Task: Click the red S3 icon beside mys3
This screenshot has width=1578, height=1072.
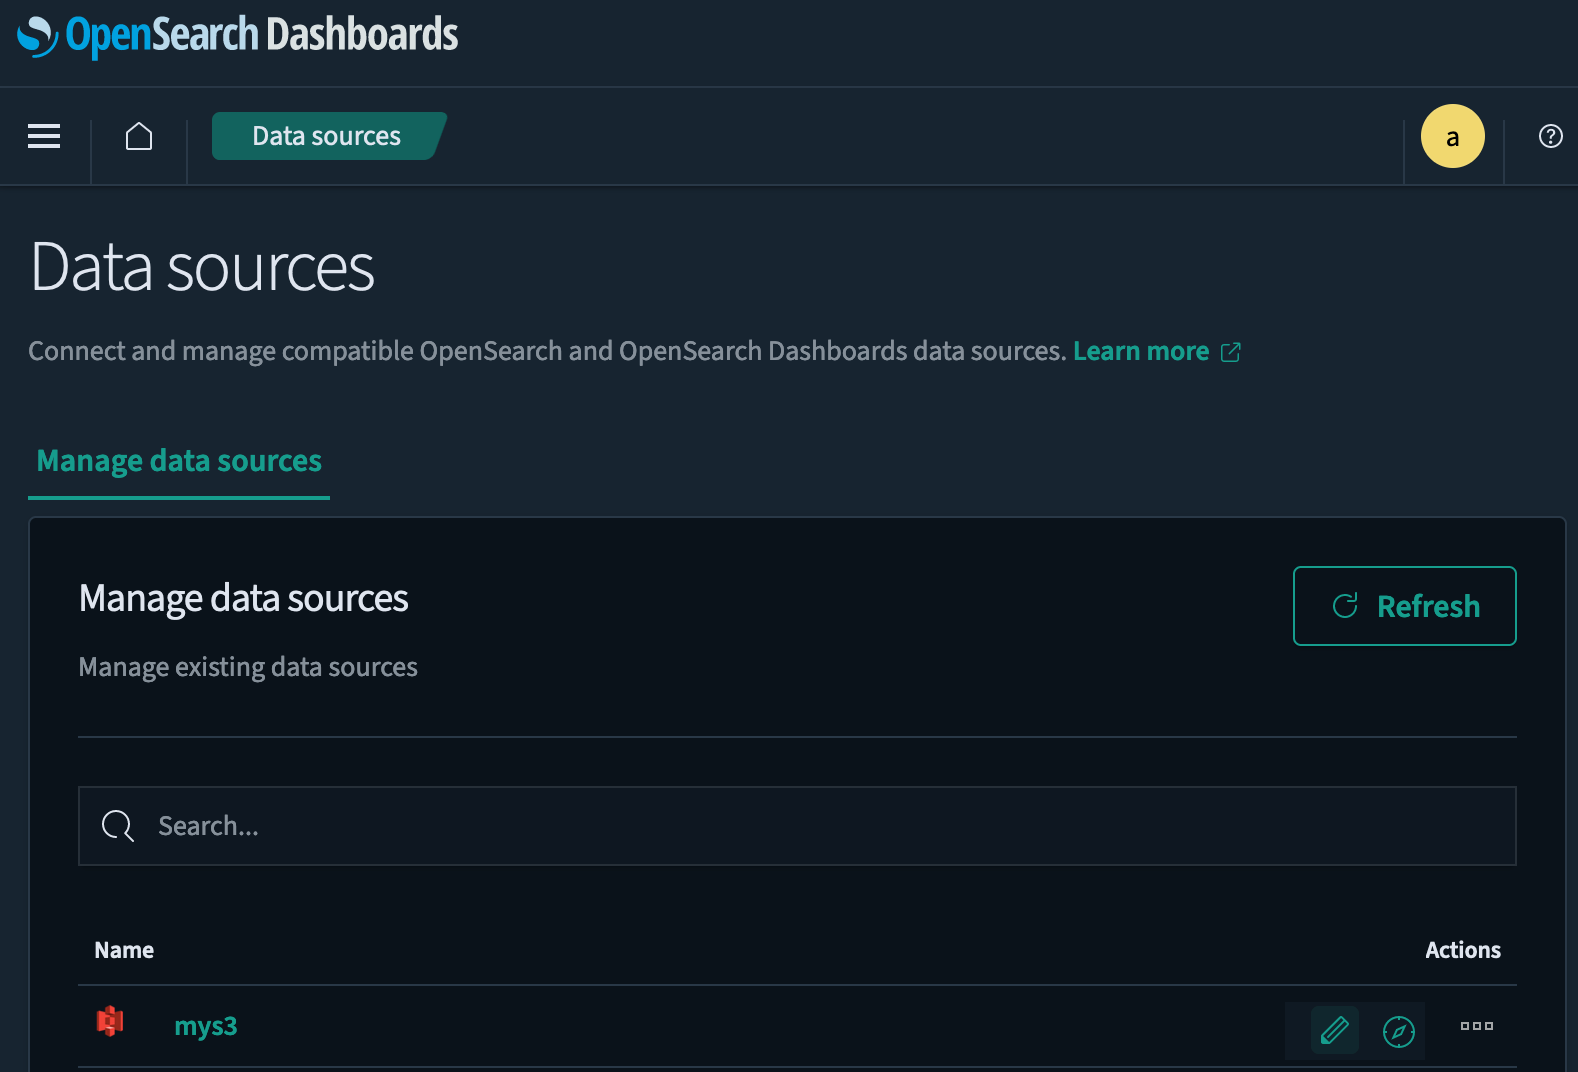Action: click(x=110, y=1021)
